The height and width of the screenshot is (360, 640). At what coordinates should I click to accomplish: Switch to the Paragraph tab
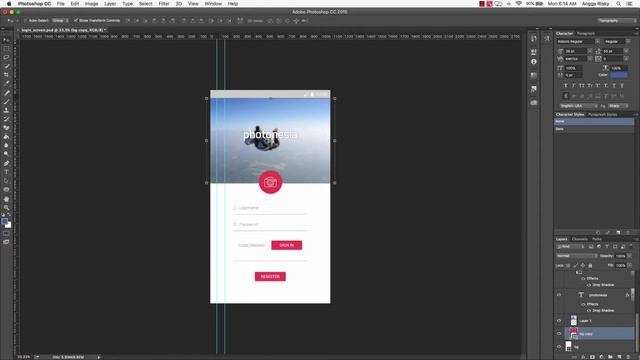(586, 33)
